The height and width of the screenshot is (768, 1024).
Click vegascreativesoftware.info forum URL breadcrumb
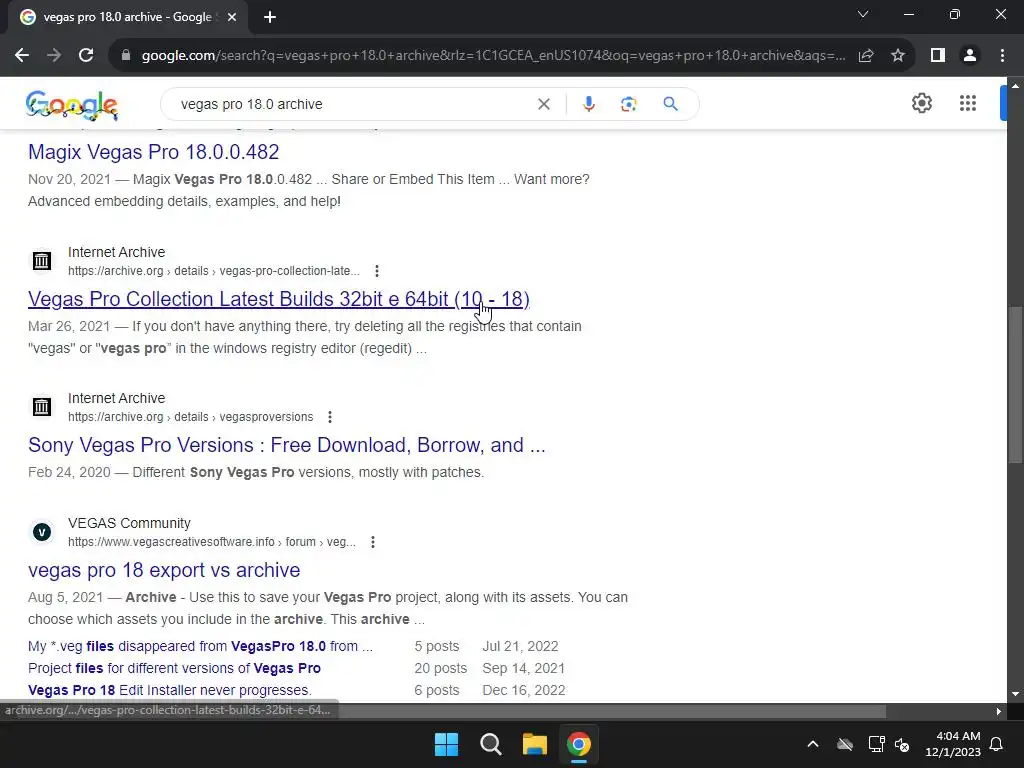point(212,542)
